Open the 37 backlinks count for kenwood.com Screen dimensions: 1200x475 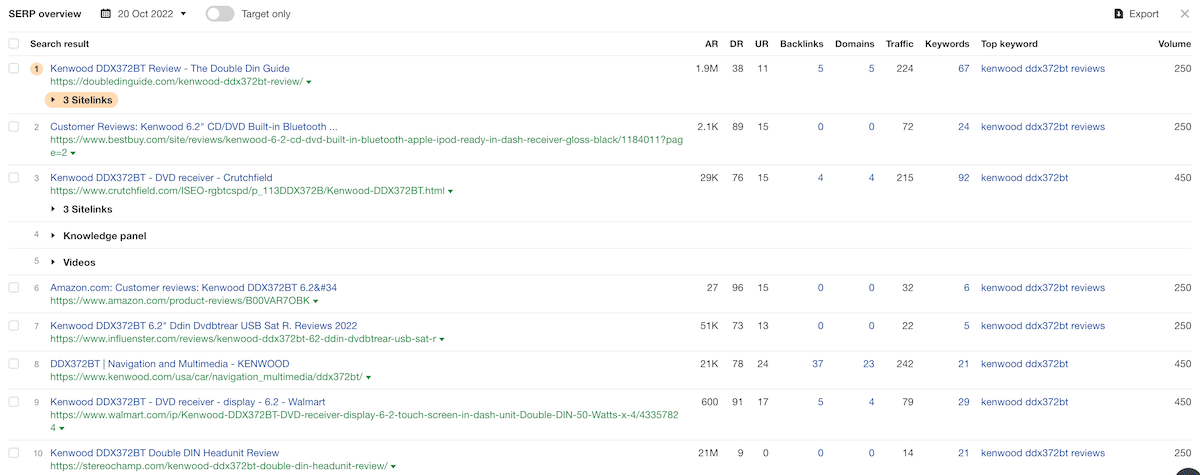[x=817, y=364]
